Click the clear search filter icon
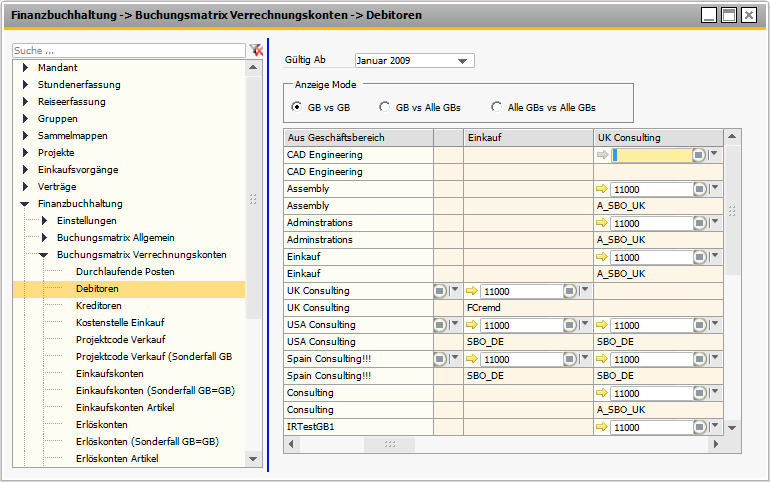 [256, 50]
